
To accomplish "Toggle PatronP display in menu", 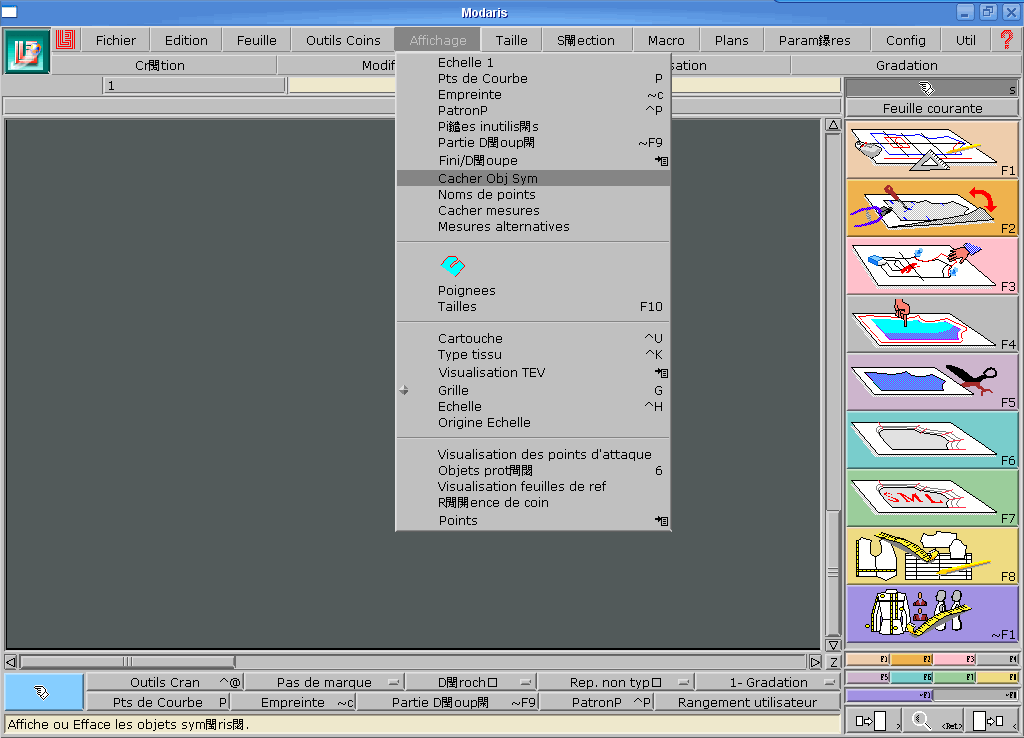I will click(534, 110).
